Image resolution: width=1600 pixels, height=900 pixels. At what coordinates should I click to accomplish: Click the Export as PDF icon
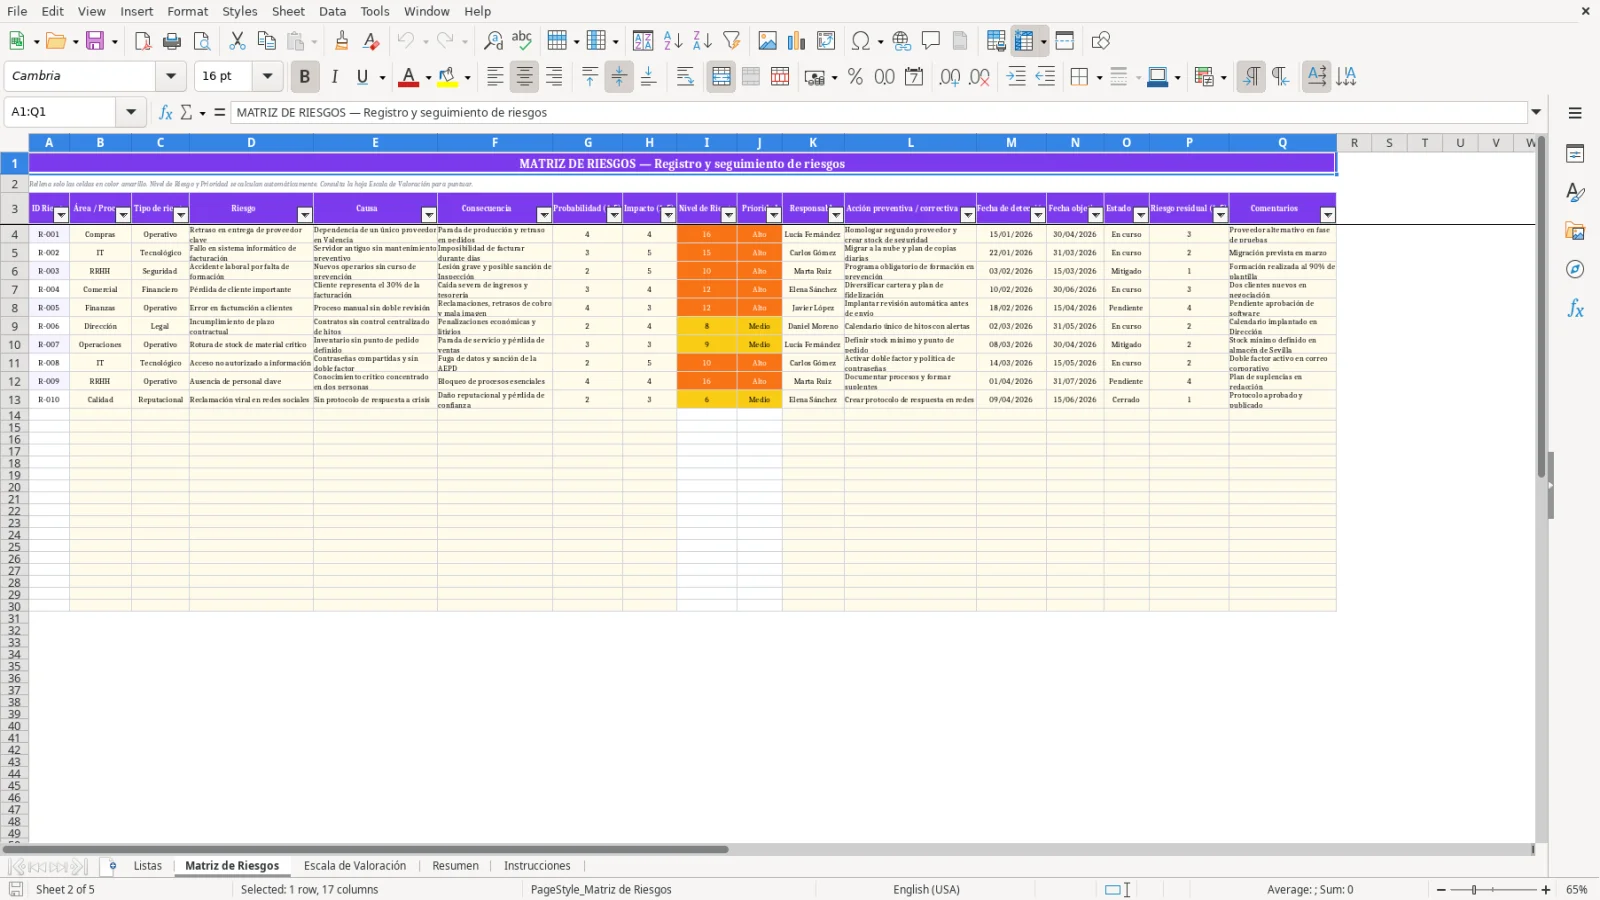(x=143, y=41)
